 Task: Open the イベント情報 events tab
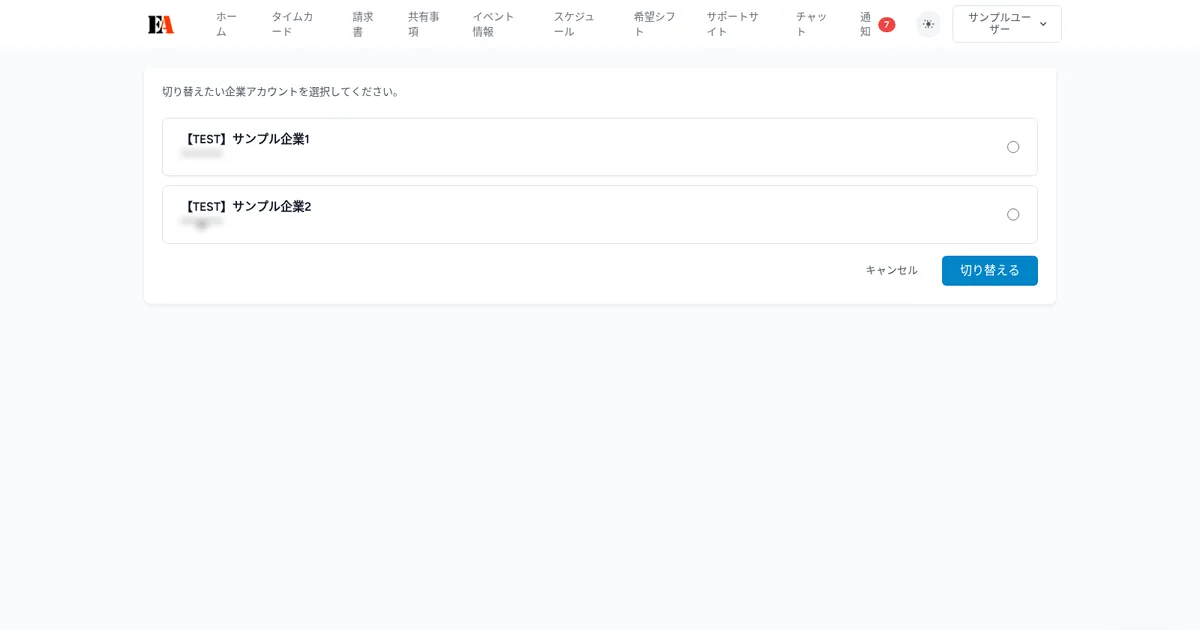pos(492,24)
